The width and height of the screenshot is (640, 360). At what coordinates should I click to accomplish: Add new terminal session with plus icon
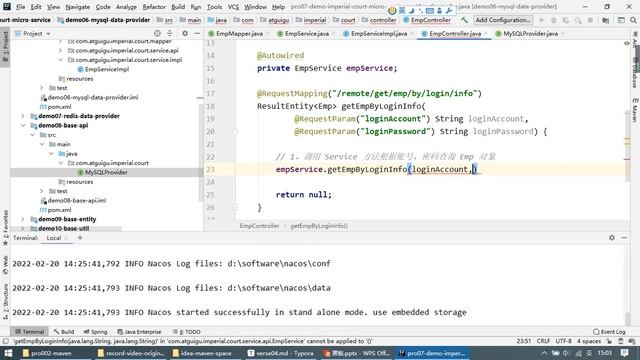80,238
